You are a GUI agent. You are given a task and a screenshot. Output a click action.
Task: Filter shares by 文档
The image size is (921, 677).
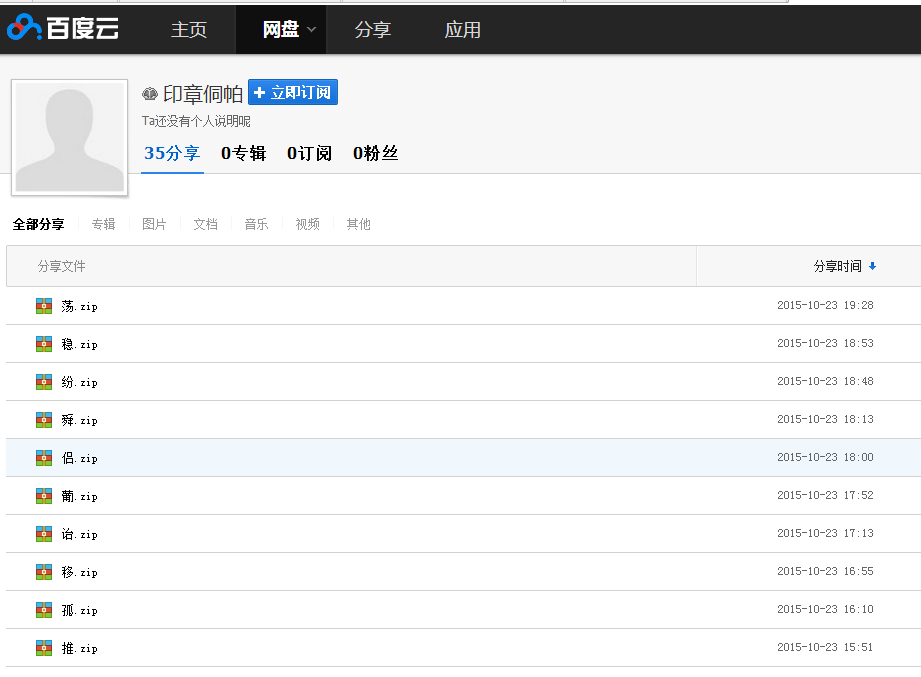click(206, 224)
